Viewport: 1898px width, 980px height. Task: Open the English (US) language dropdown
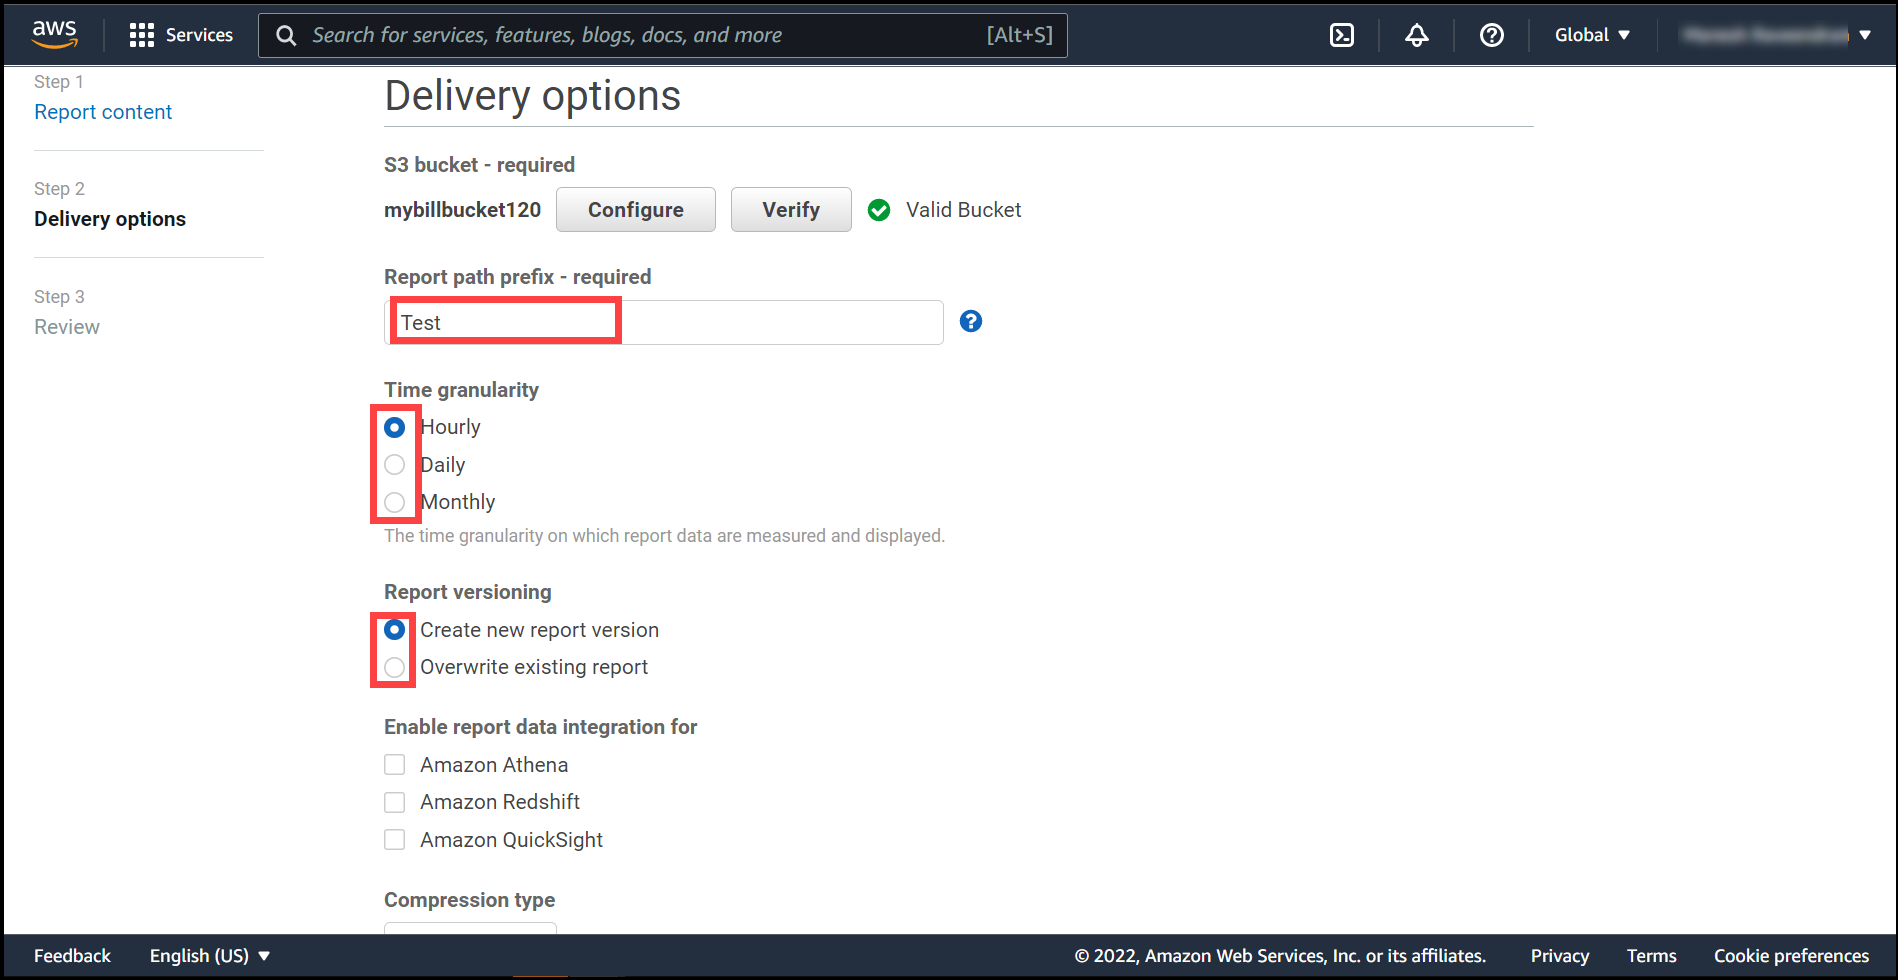(210, 956)
